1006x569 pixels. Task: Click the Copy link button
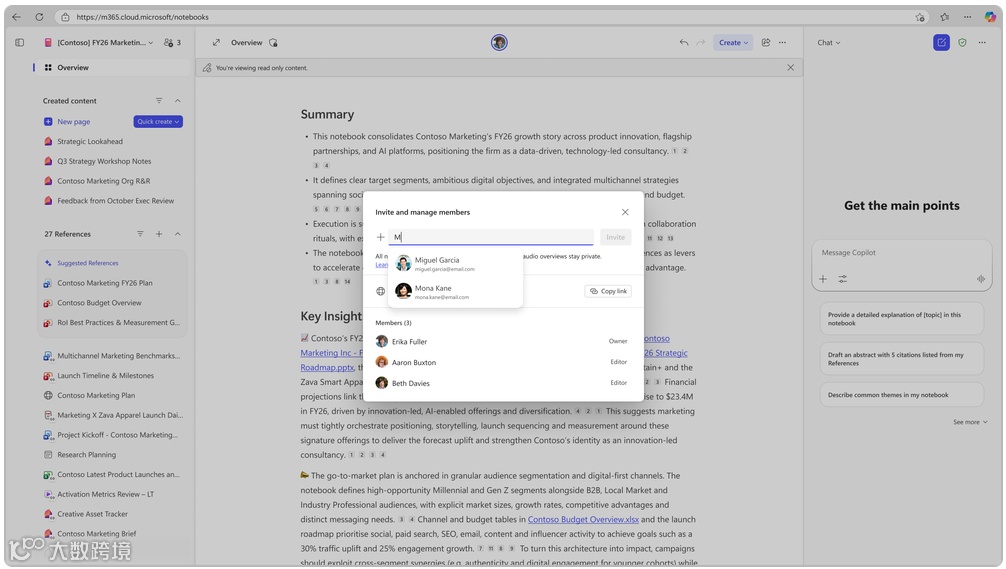click(608, 291)
